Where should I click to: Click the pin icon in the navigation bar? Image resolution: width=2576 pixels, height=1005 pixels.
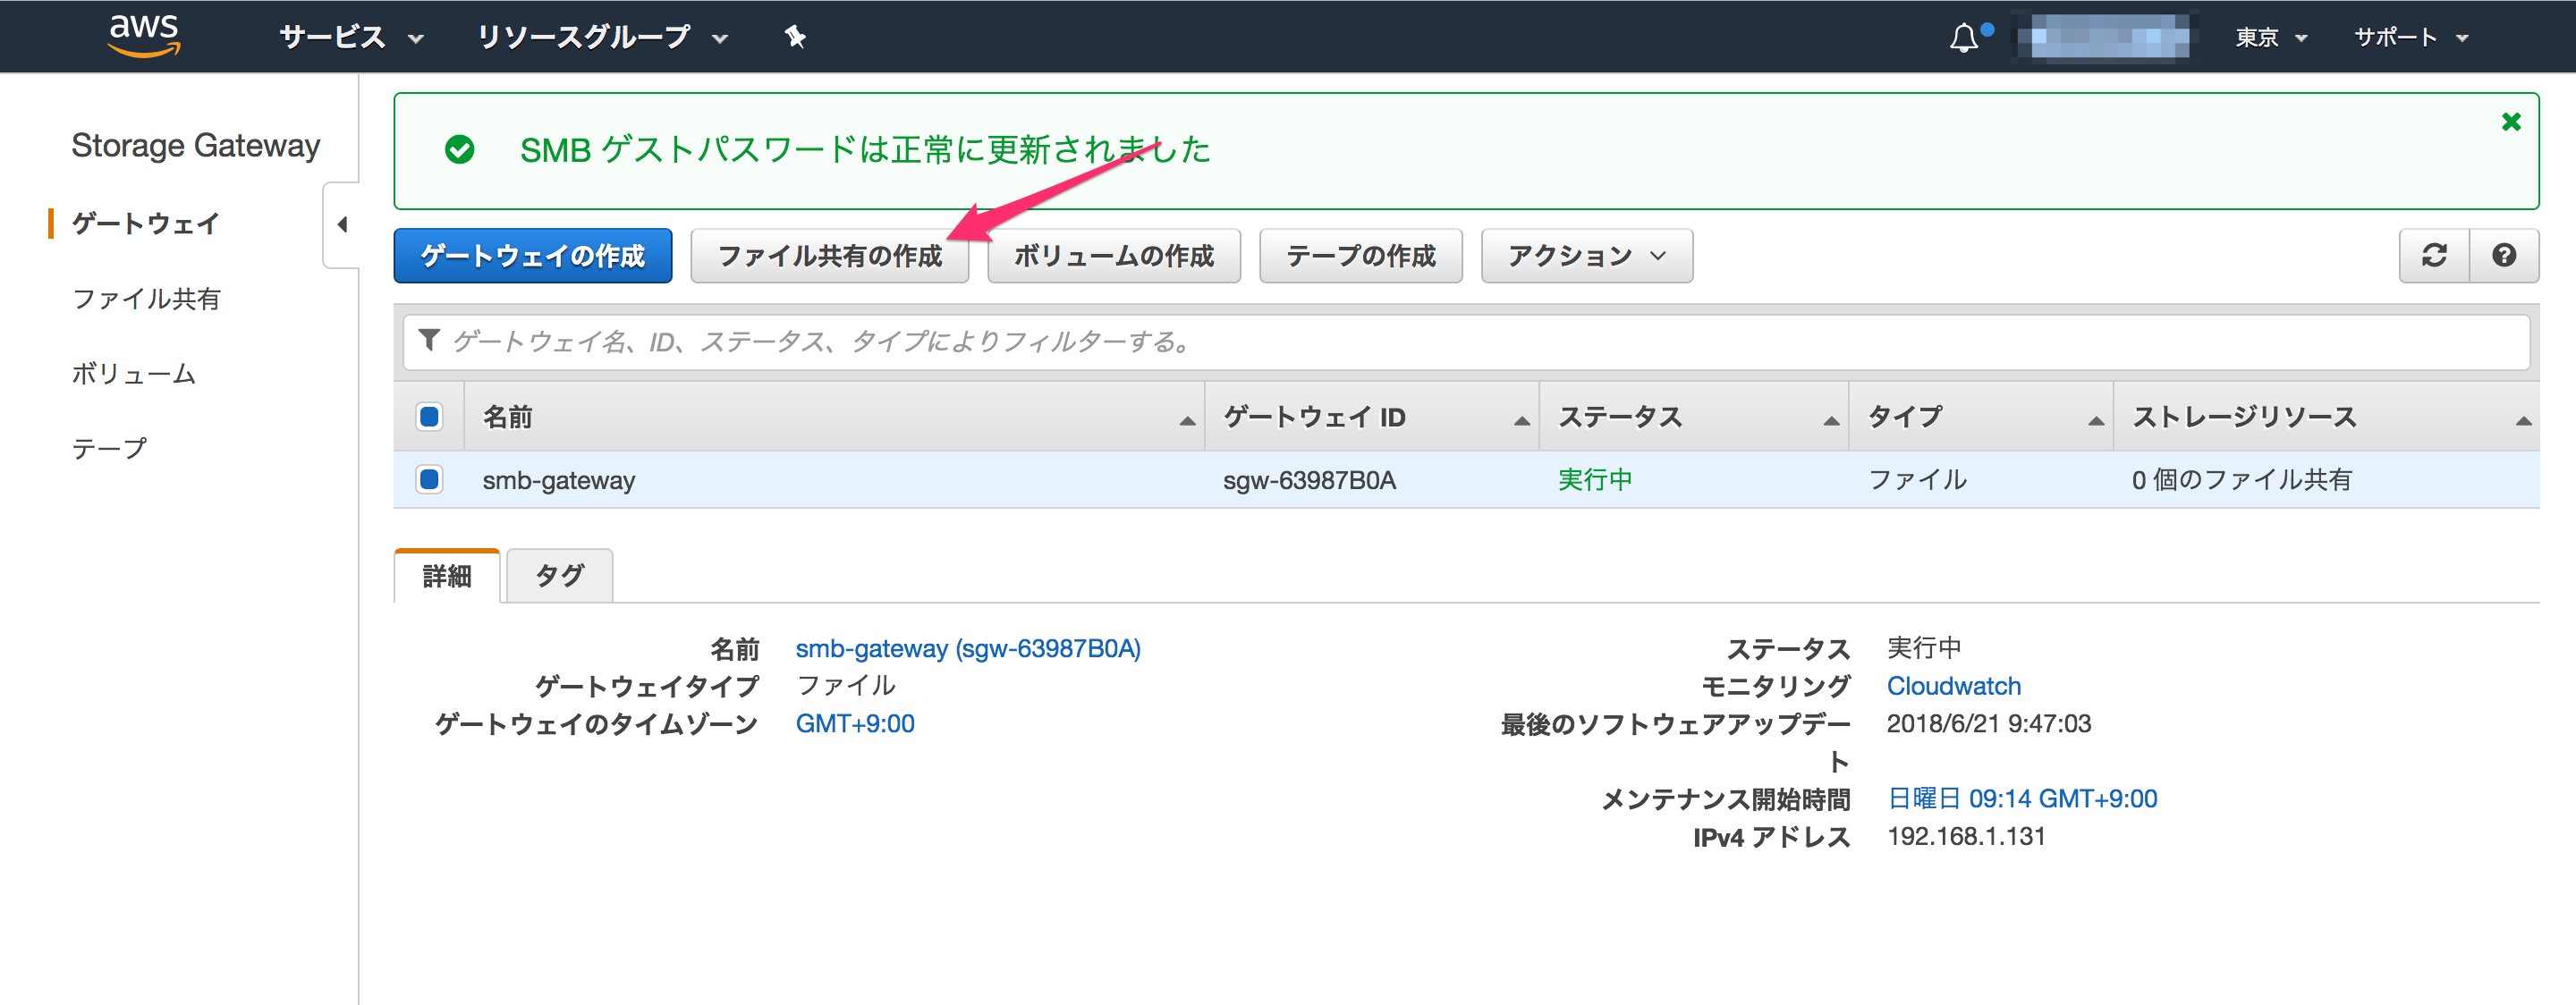(795, 37)
